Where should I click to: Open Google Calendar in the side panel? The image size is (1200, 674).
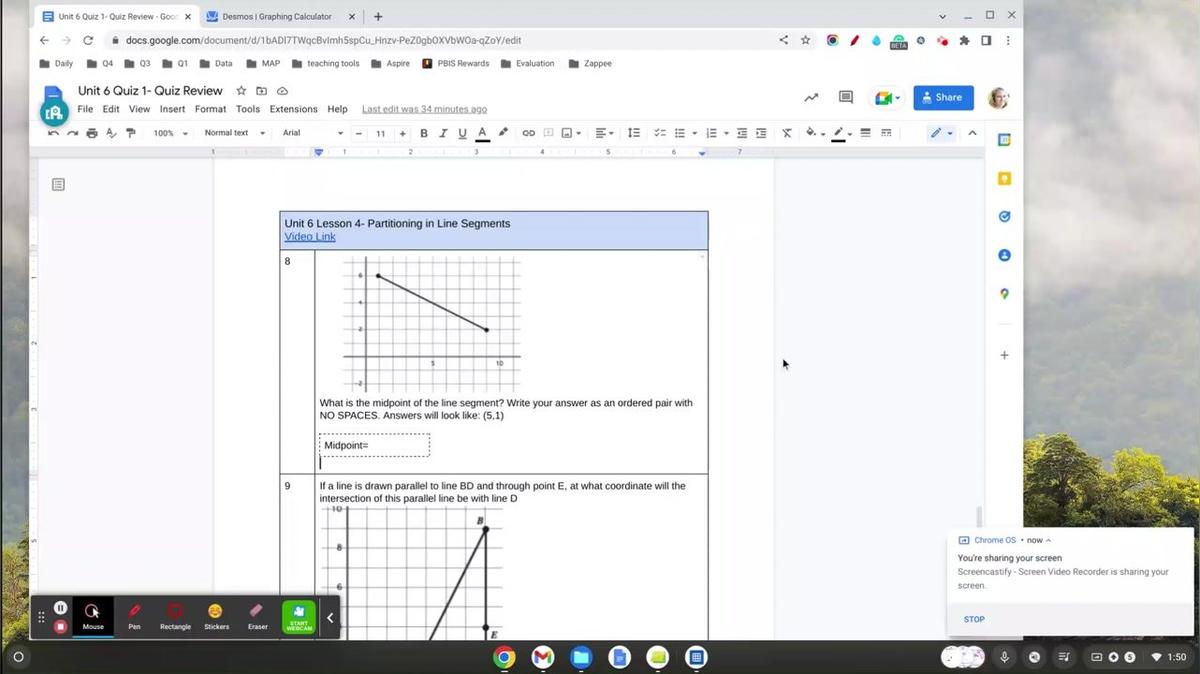(x=1004, y=140)
